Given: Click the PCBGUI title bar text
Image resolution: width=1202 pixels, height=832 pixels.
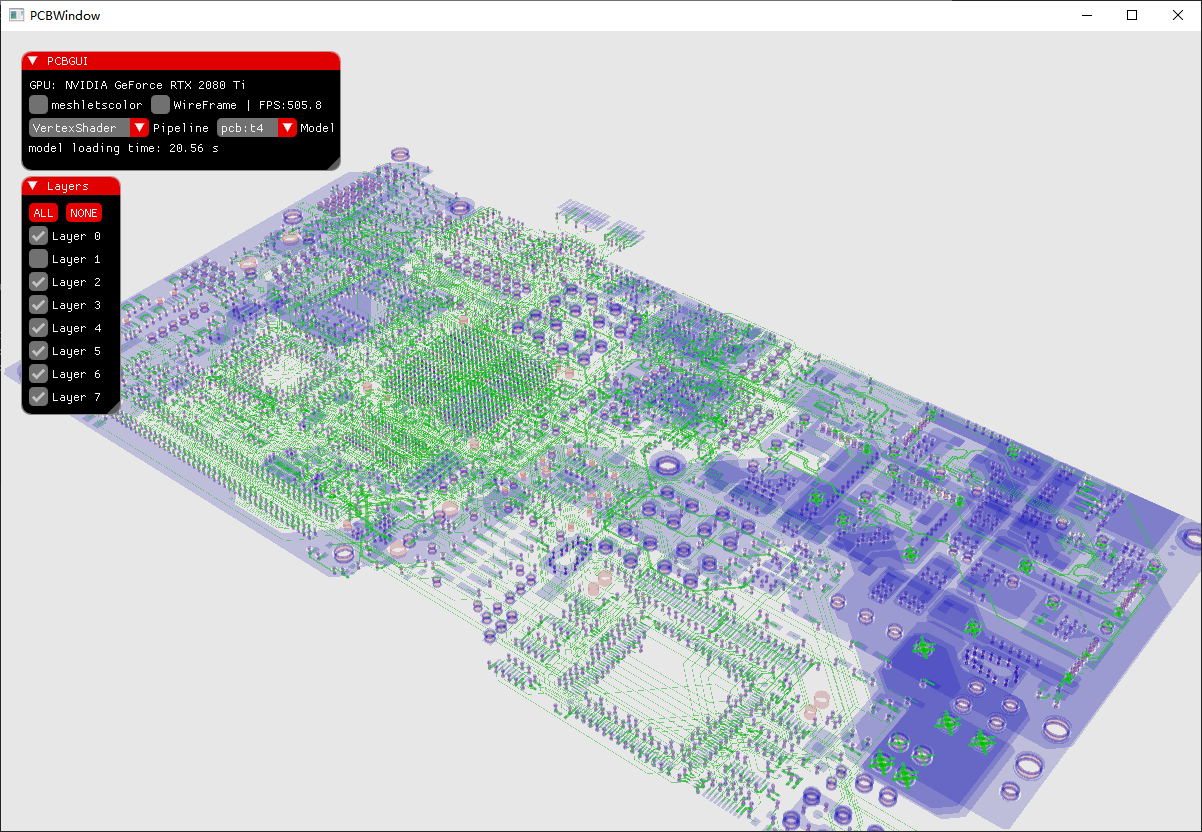Looking at the screenshot, I should 67,62.
